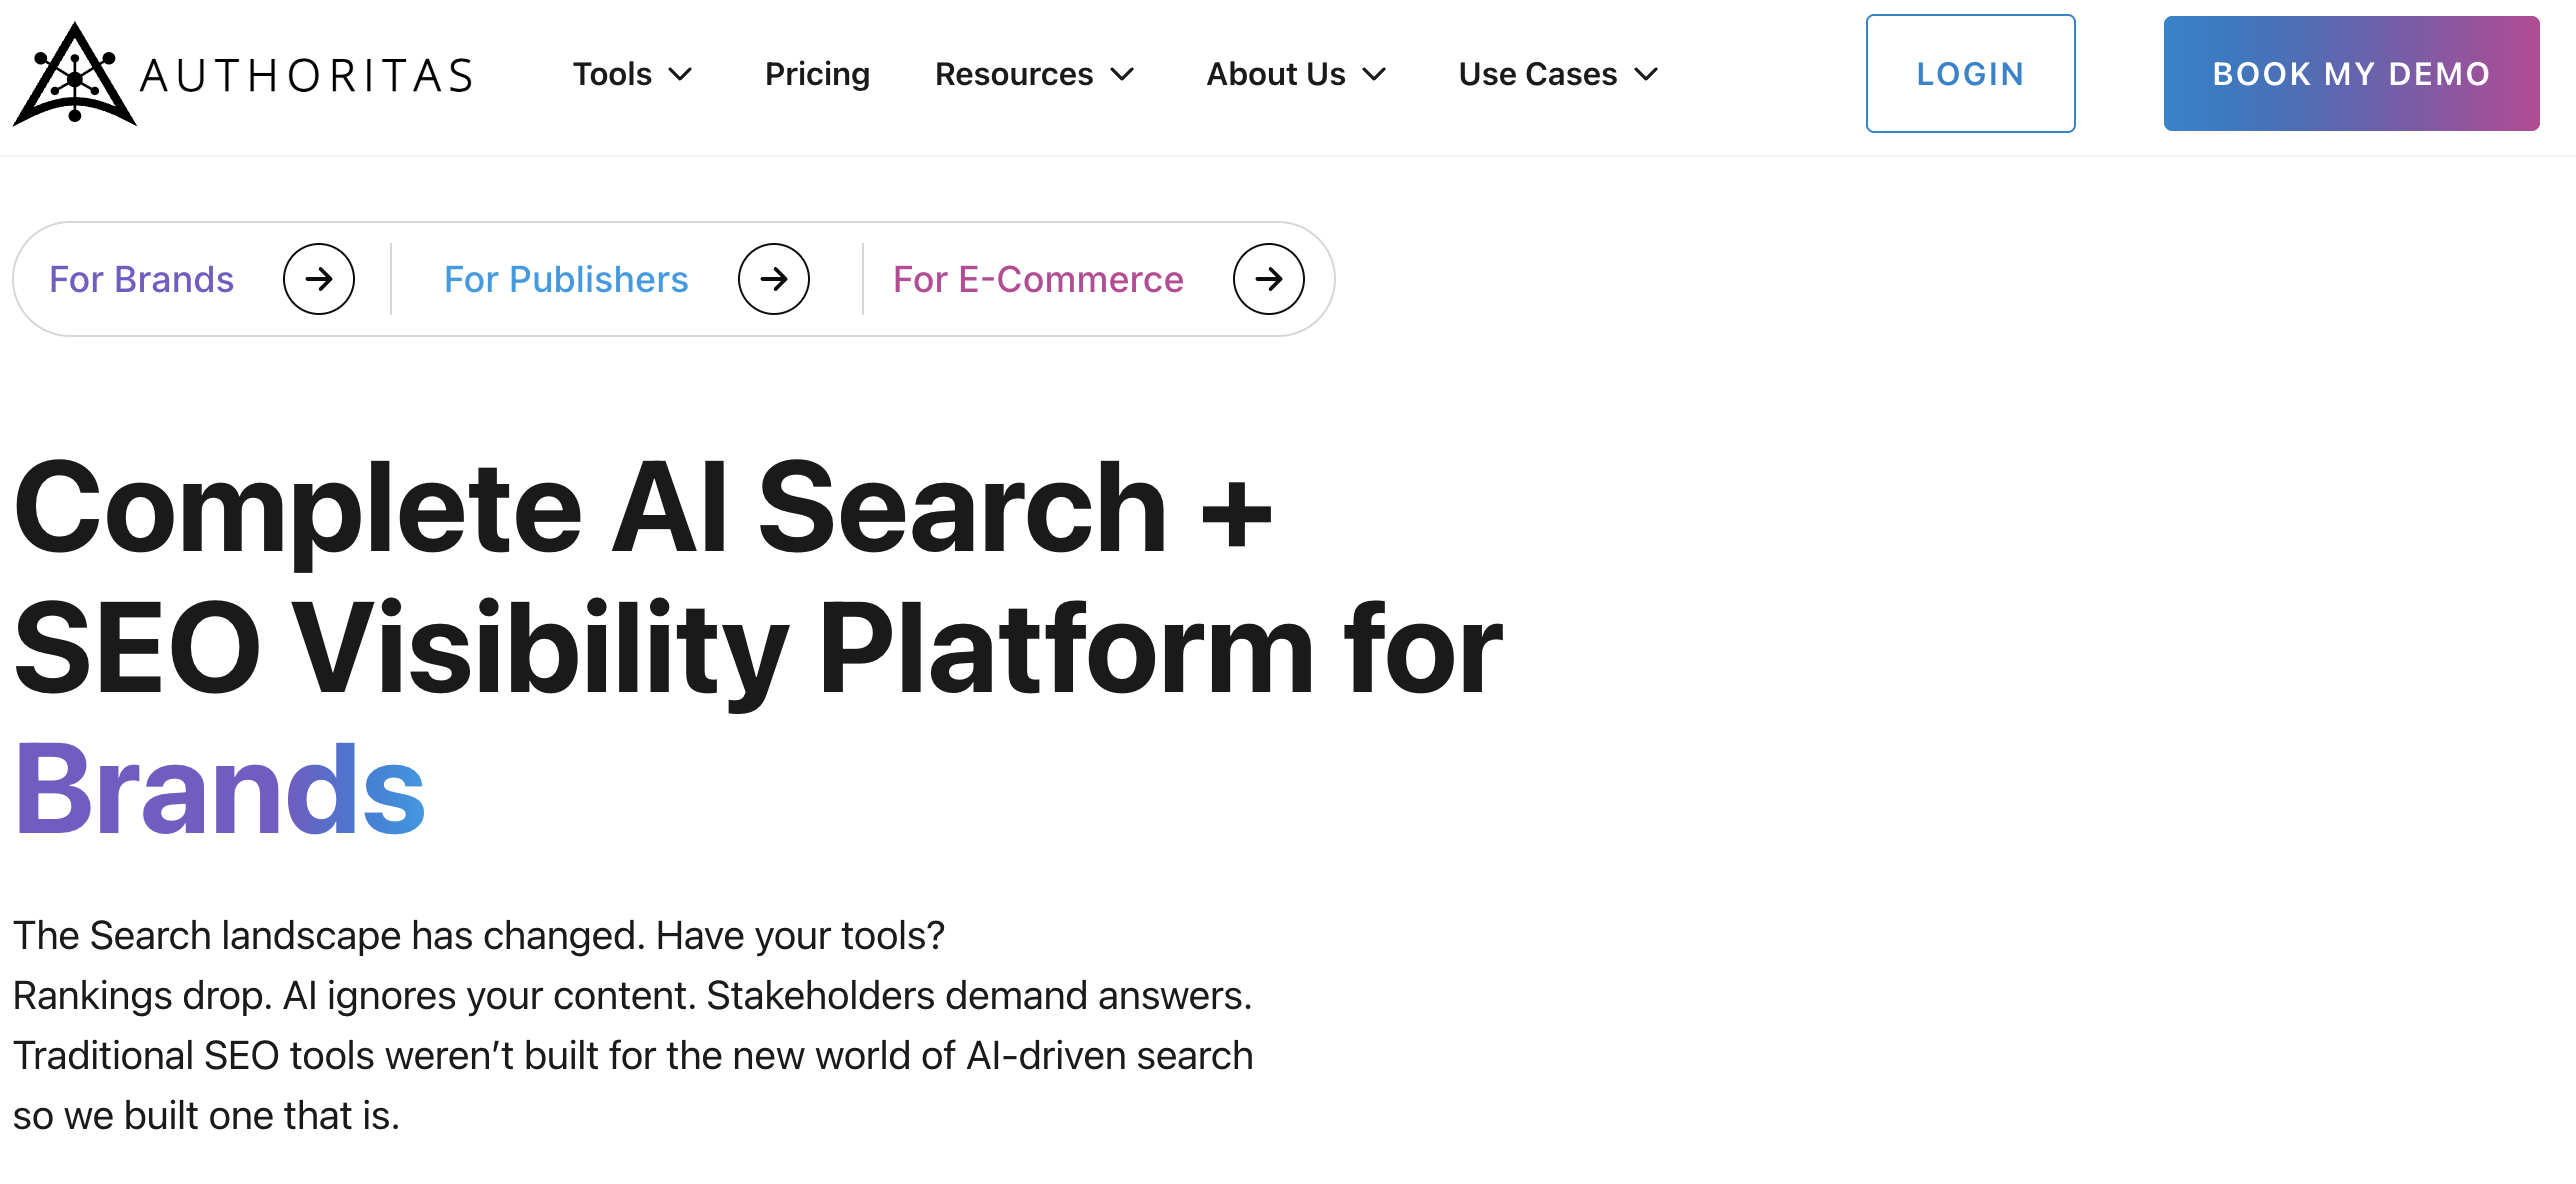Expand the Resources dropdown chevron

tap(1123, 75)
